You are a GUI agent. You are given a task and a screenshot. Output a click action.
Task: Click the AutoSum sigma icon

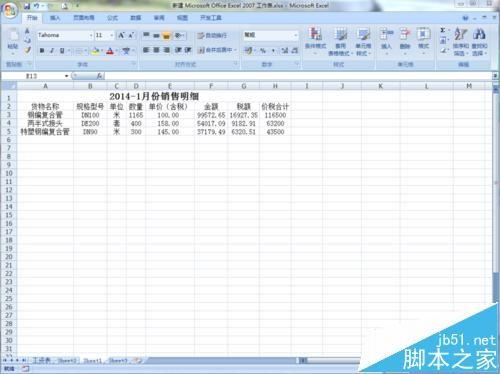(443, 31)
